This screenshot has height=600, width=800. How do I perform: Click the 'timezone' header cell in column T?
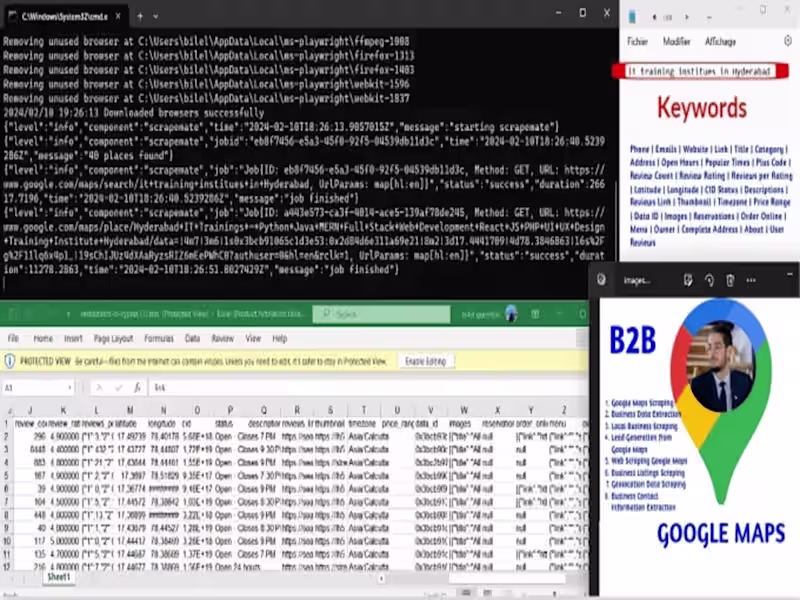tap(364, 423)
